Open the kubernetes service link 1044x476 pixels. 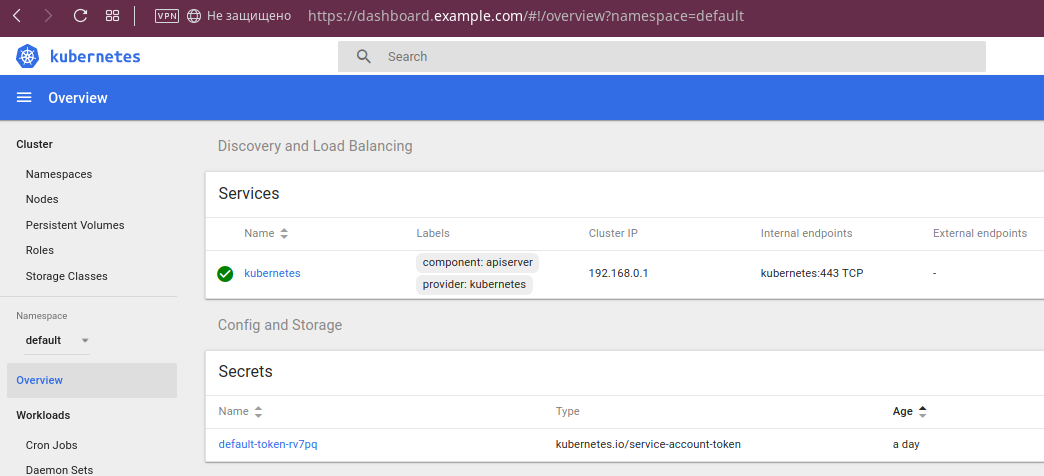pos(272,273)
